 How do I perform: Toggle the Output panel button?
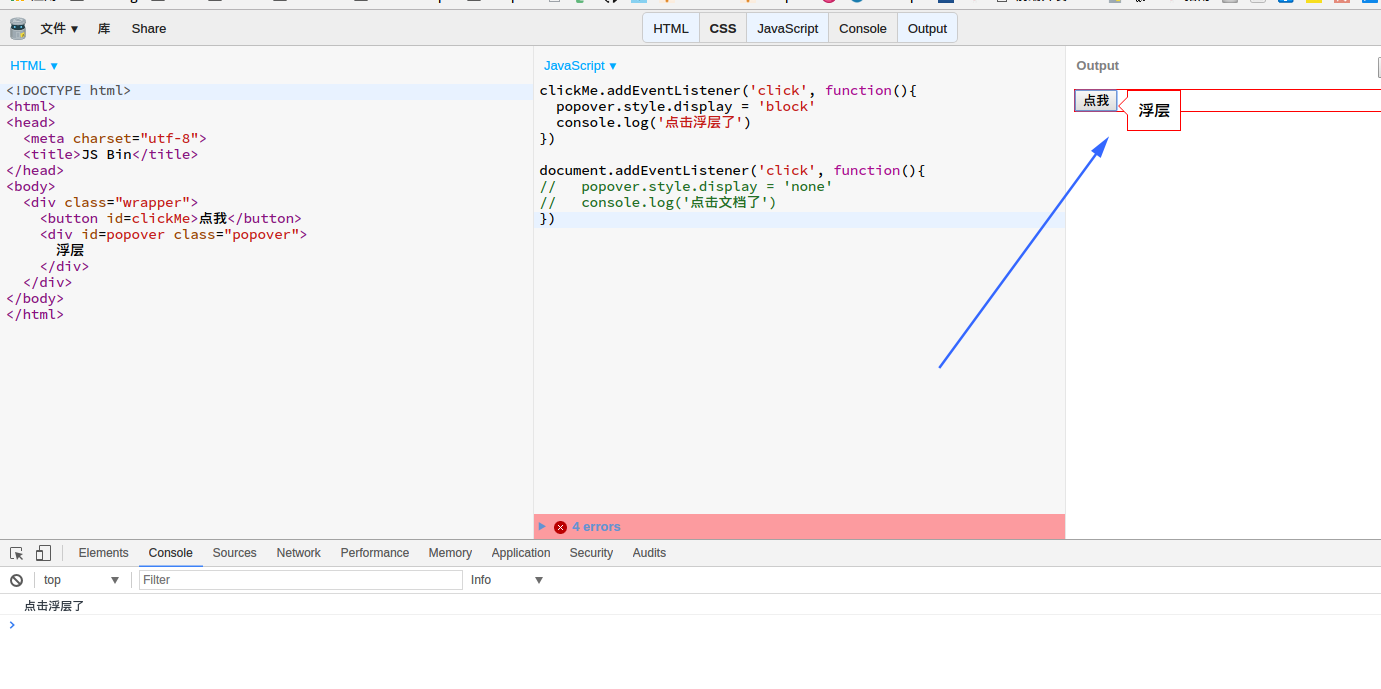pos(927,28)
